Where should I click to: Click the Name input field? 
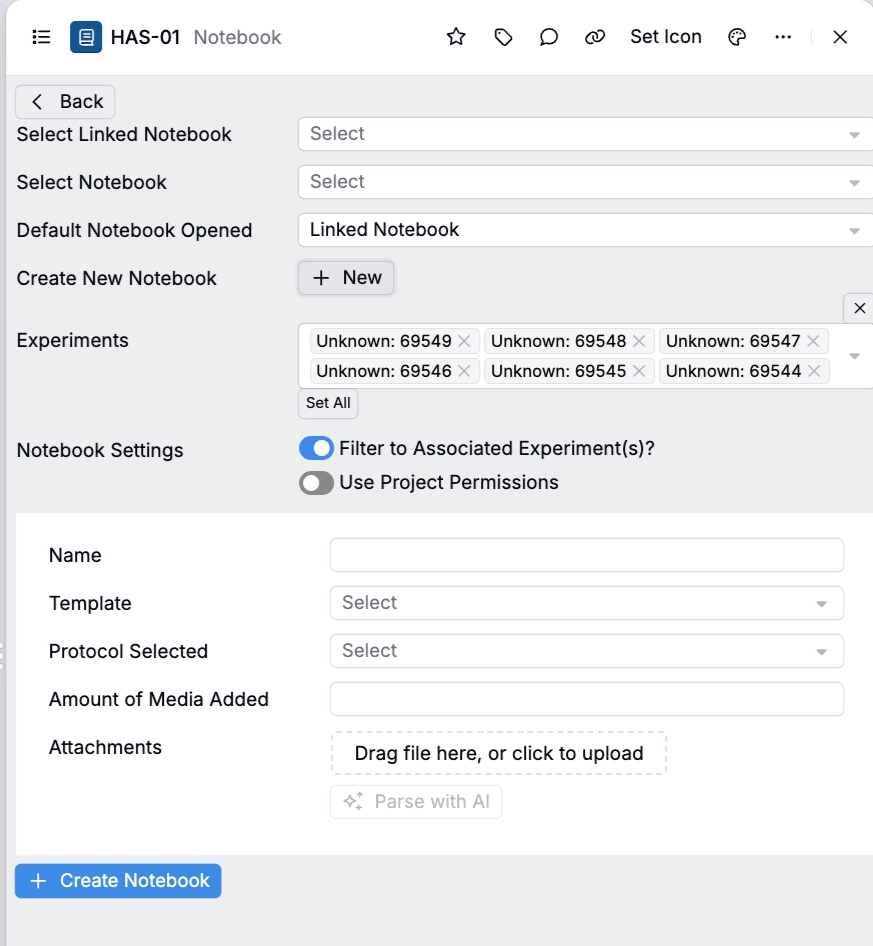[x=586, y=555]
